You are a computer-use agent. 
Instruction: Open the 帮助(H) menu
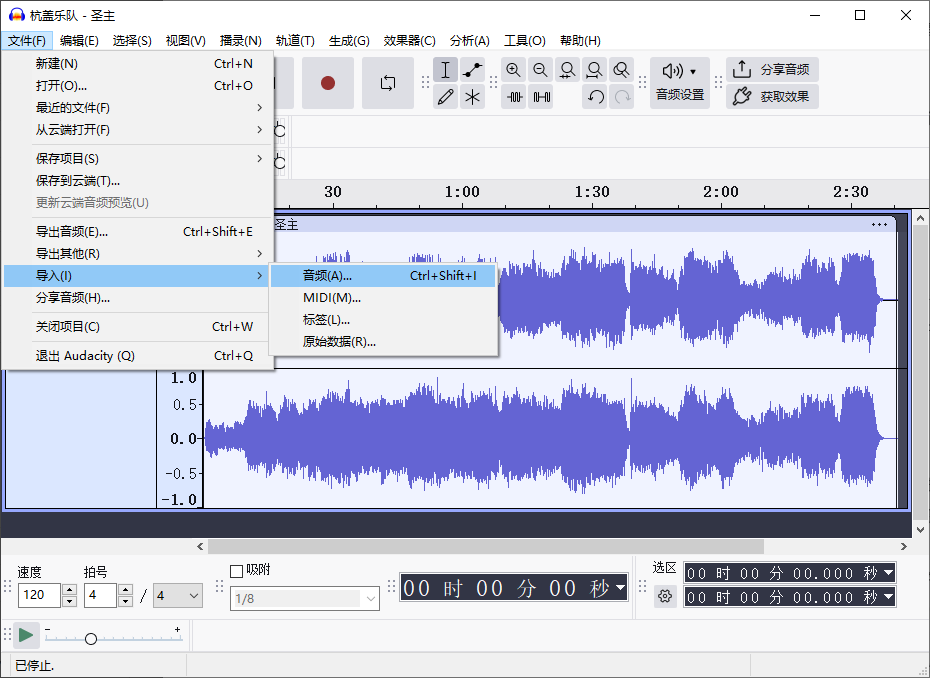click(x=580, y=41)
